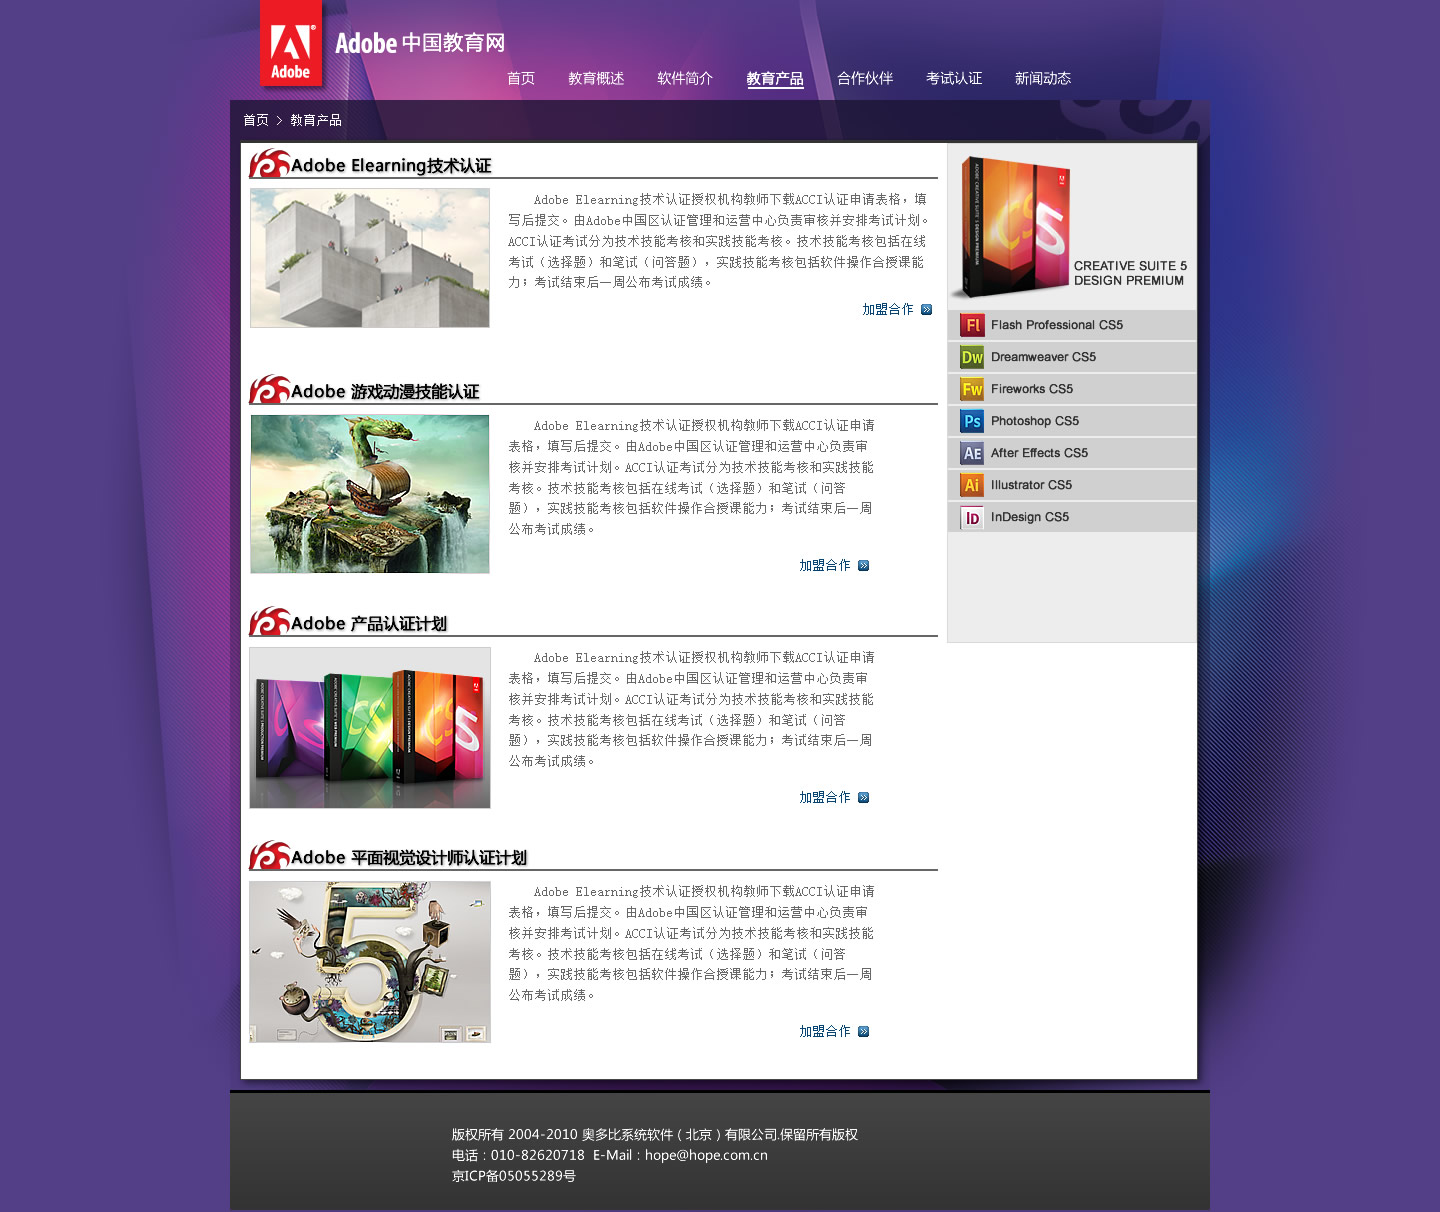Open 考试认证 in the navigation bar
This screenshot has width=1440, height=1212.
click(x=954, y=78)
